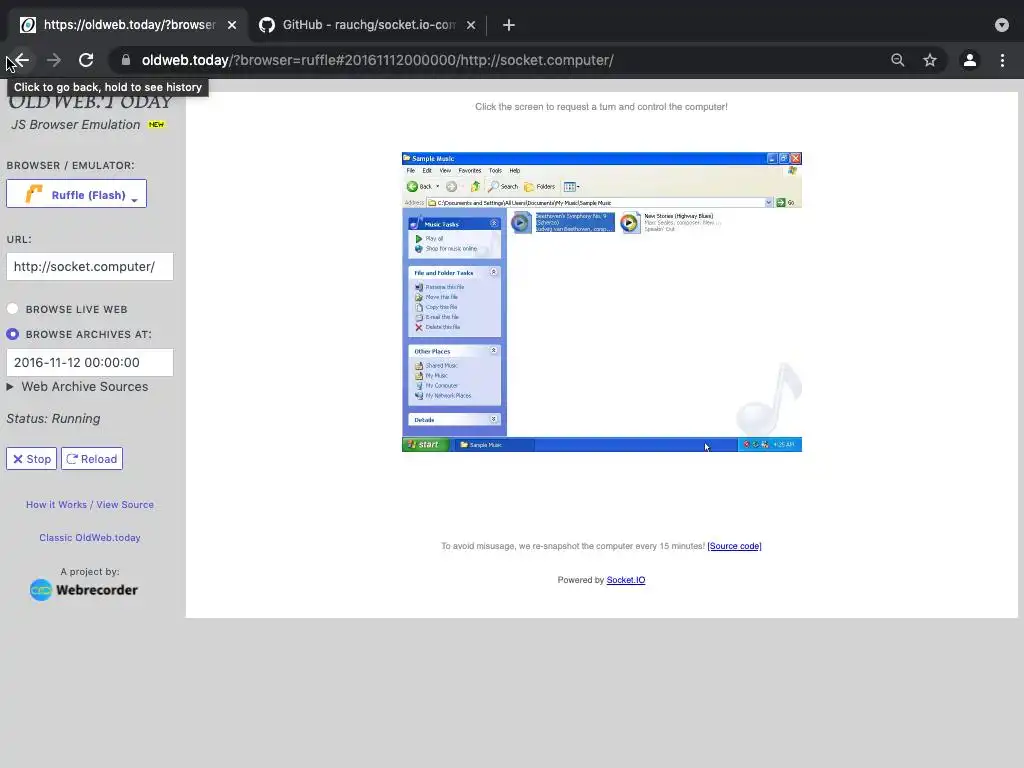Click the Webrecorder logo
The image size is (1024, 768).
pyautogui.click(x=84, y=590)
